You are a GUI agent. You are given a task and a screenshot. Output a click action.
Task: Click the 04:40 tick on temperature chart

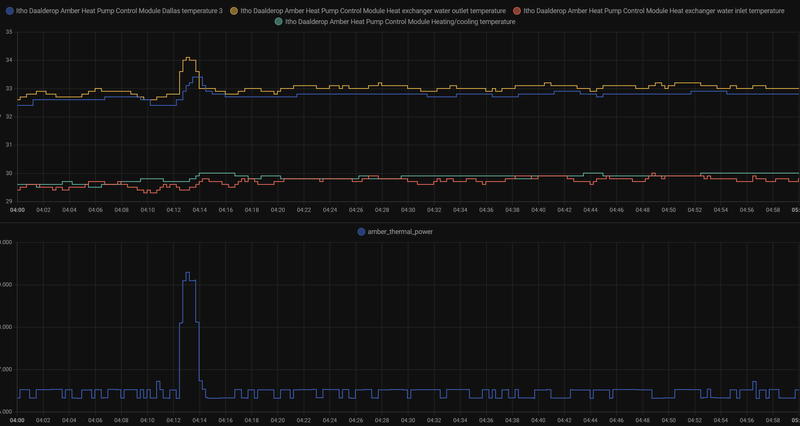click(x=538, y=210)
